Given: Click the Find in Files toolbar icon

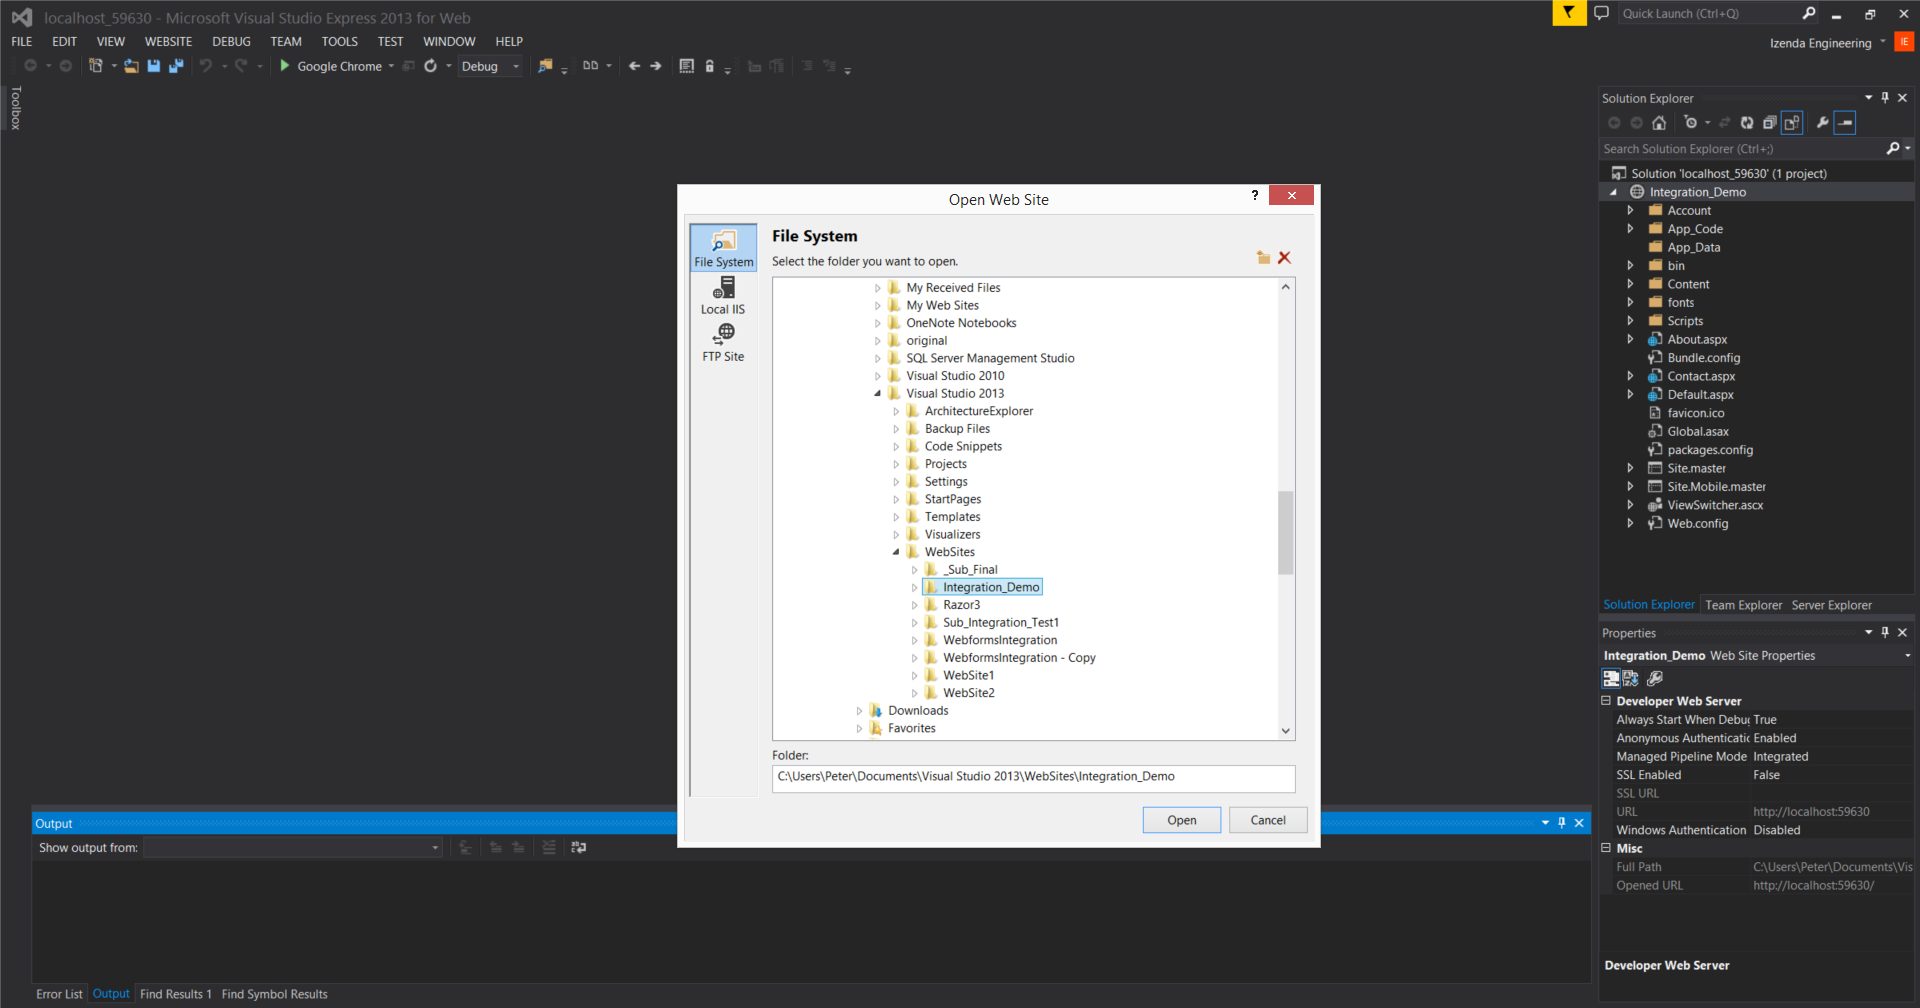Looking at the screenshot, I should [x=545, y=66].
